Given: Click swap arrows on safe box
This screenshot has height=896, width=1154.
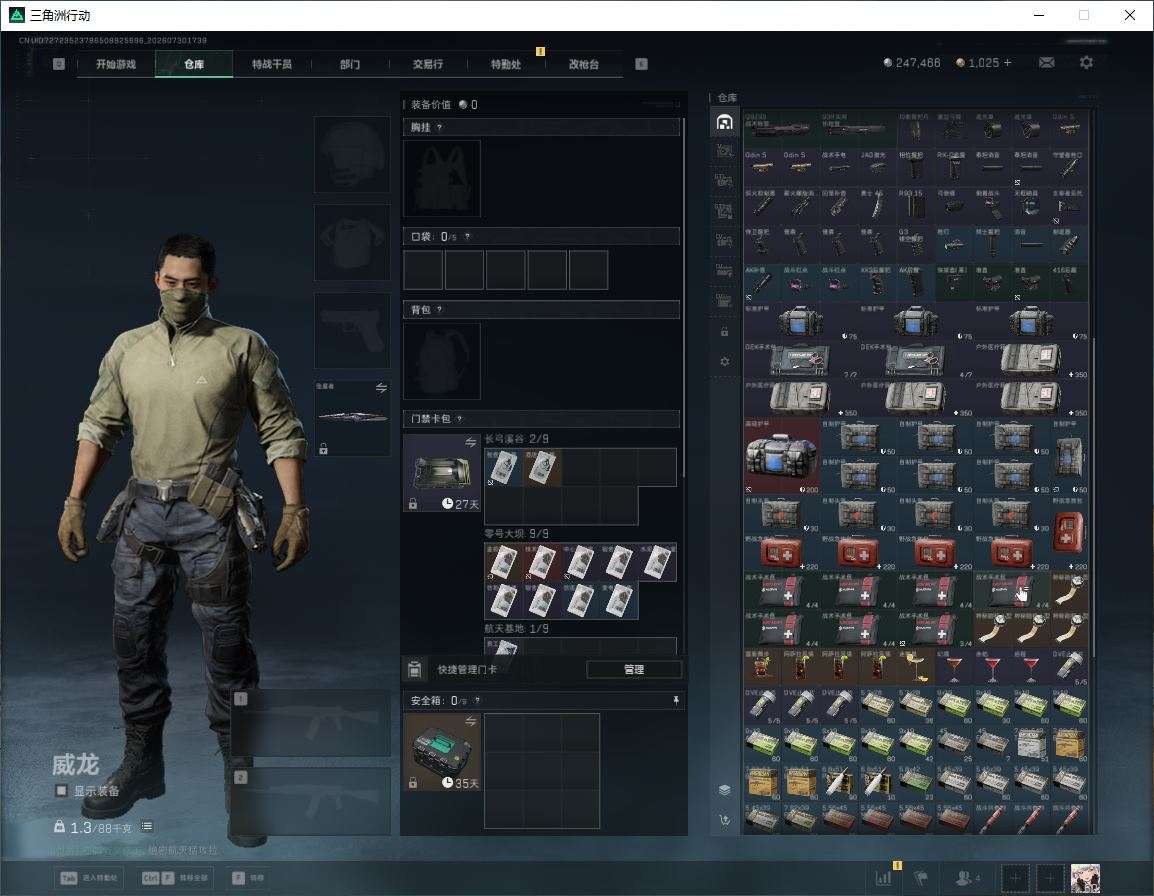Looking at the screenshot, I should coord(470,722).
